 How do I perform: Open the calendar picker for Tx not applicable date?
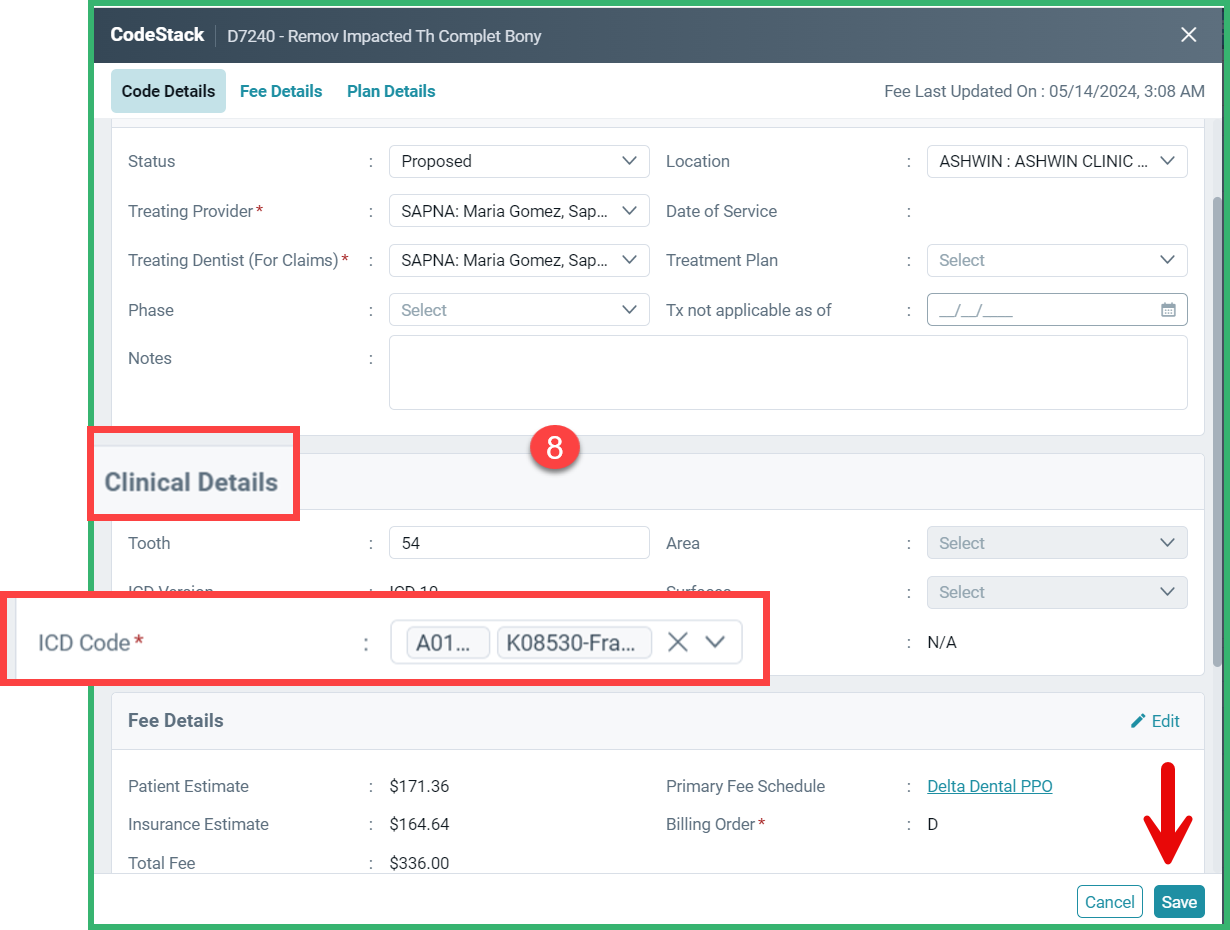click(1168, 309)
